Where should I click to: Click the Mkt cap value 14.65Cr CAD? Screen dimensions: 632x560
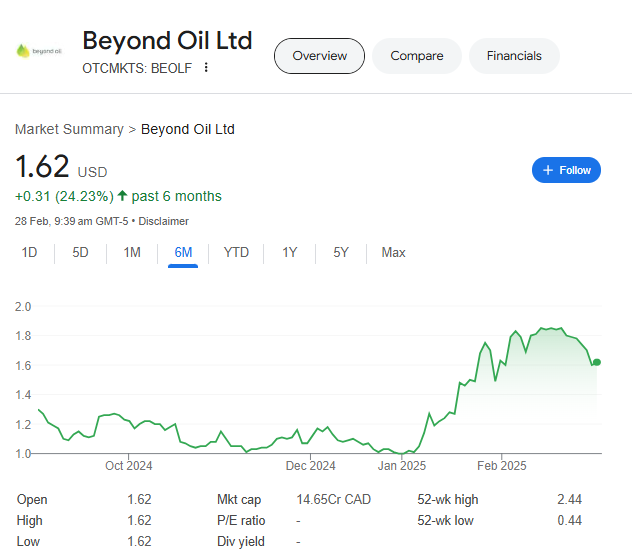[x=333, y=499]
